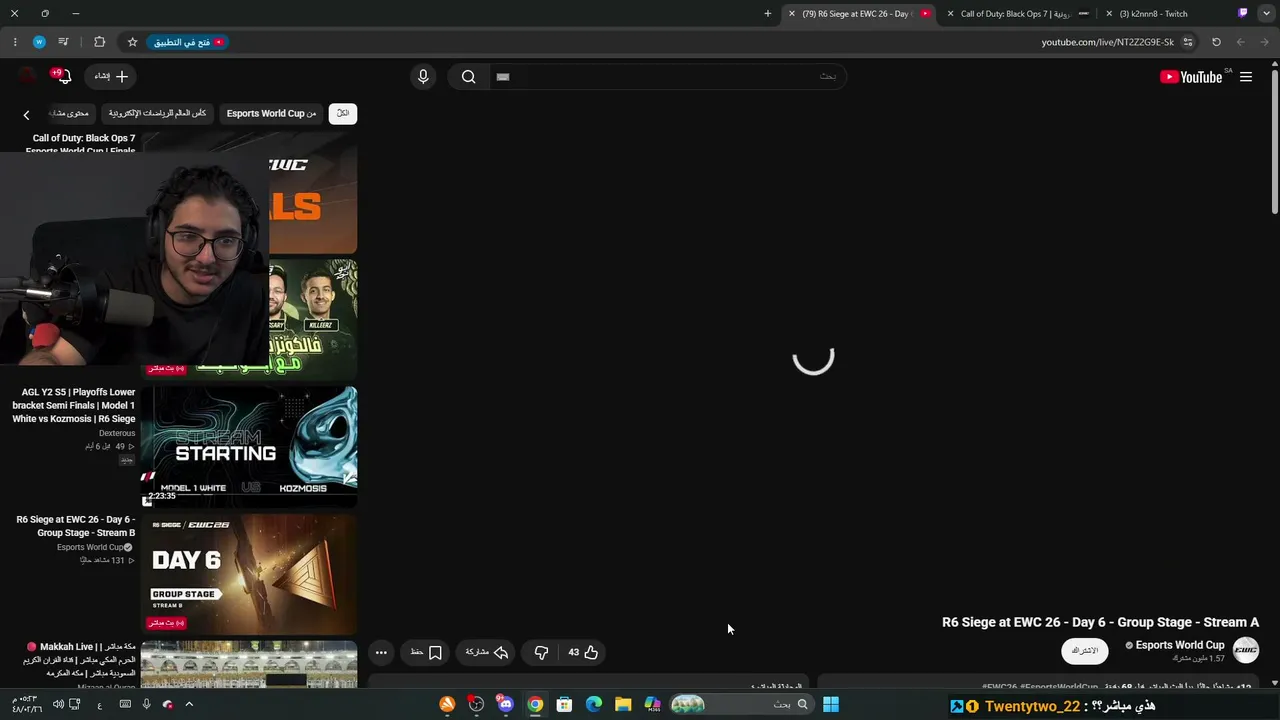Open Google Chrome on the taskbar

point(535,705)
